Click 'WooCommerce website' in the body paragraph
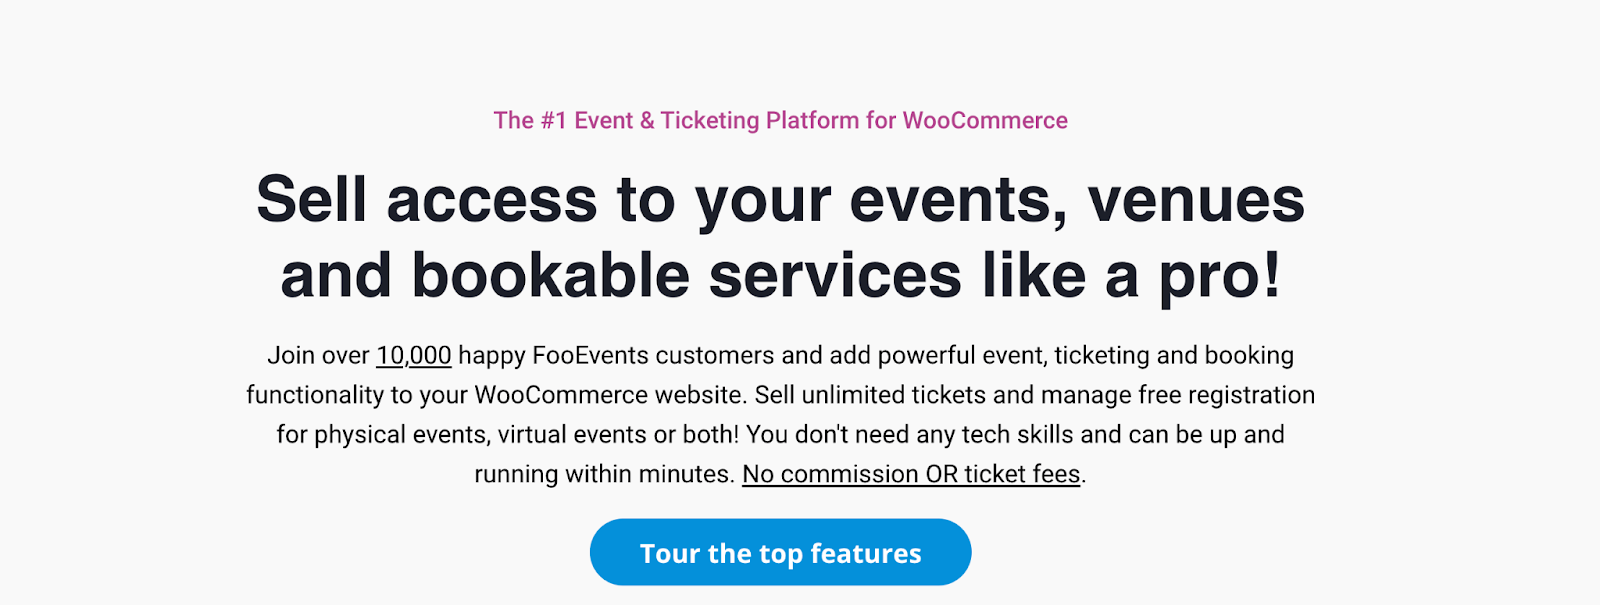1600x605 pixels. point(611,395)
